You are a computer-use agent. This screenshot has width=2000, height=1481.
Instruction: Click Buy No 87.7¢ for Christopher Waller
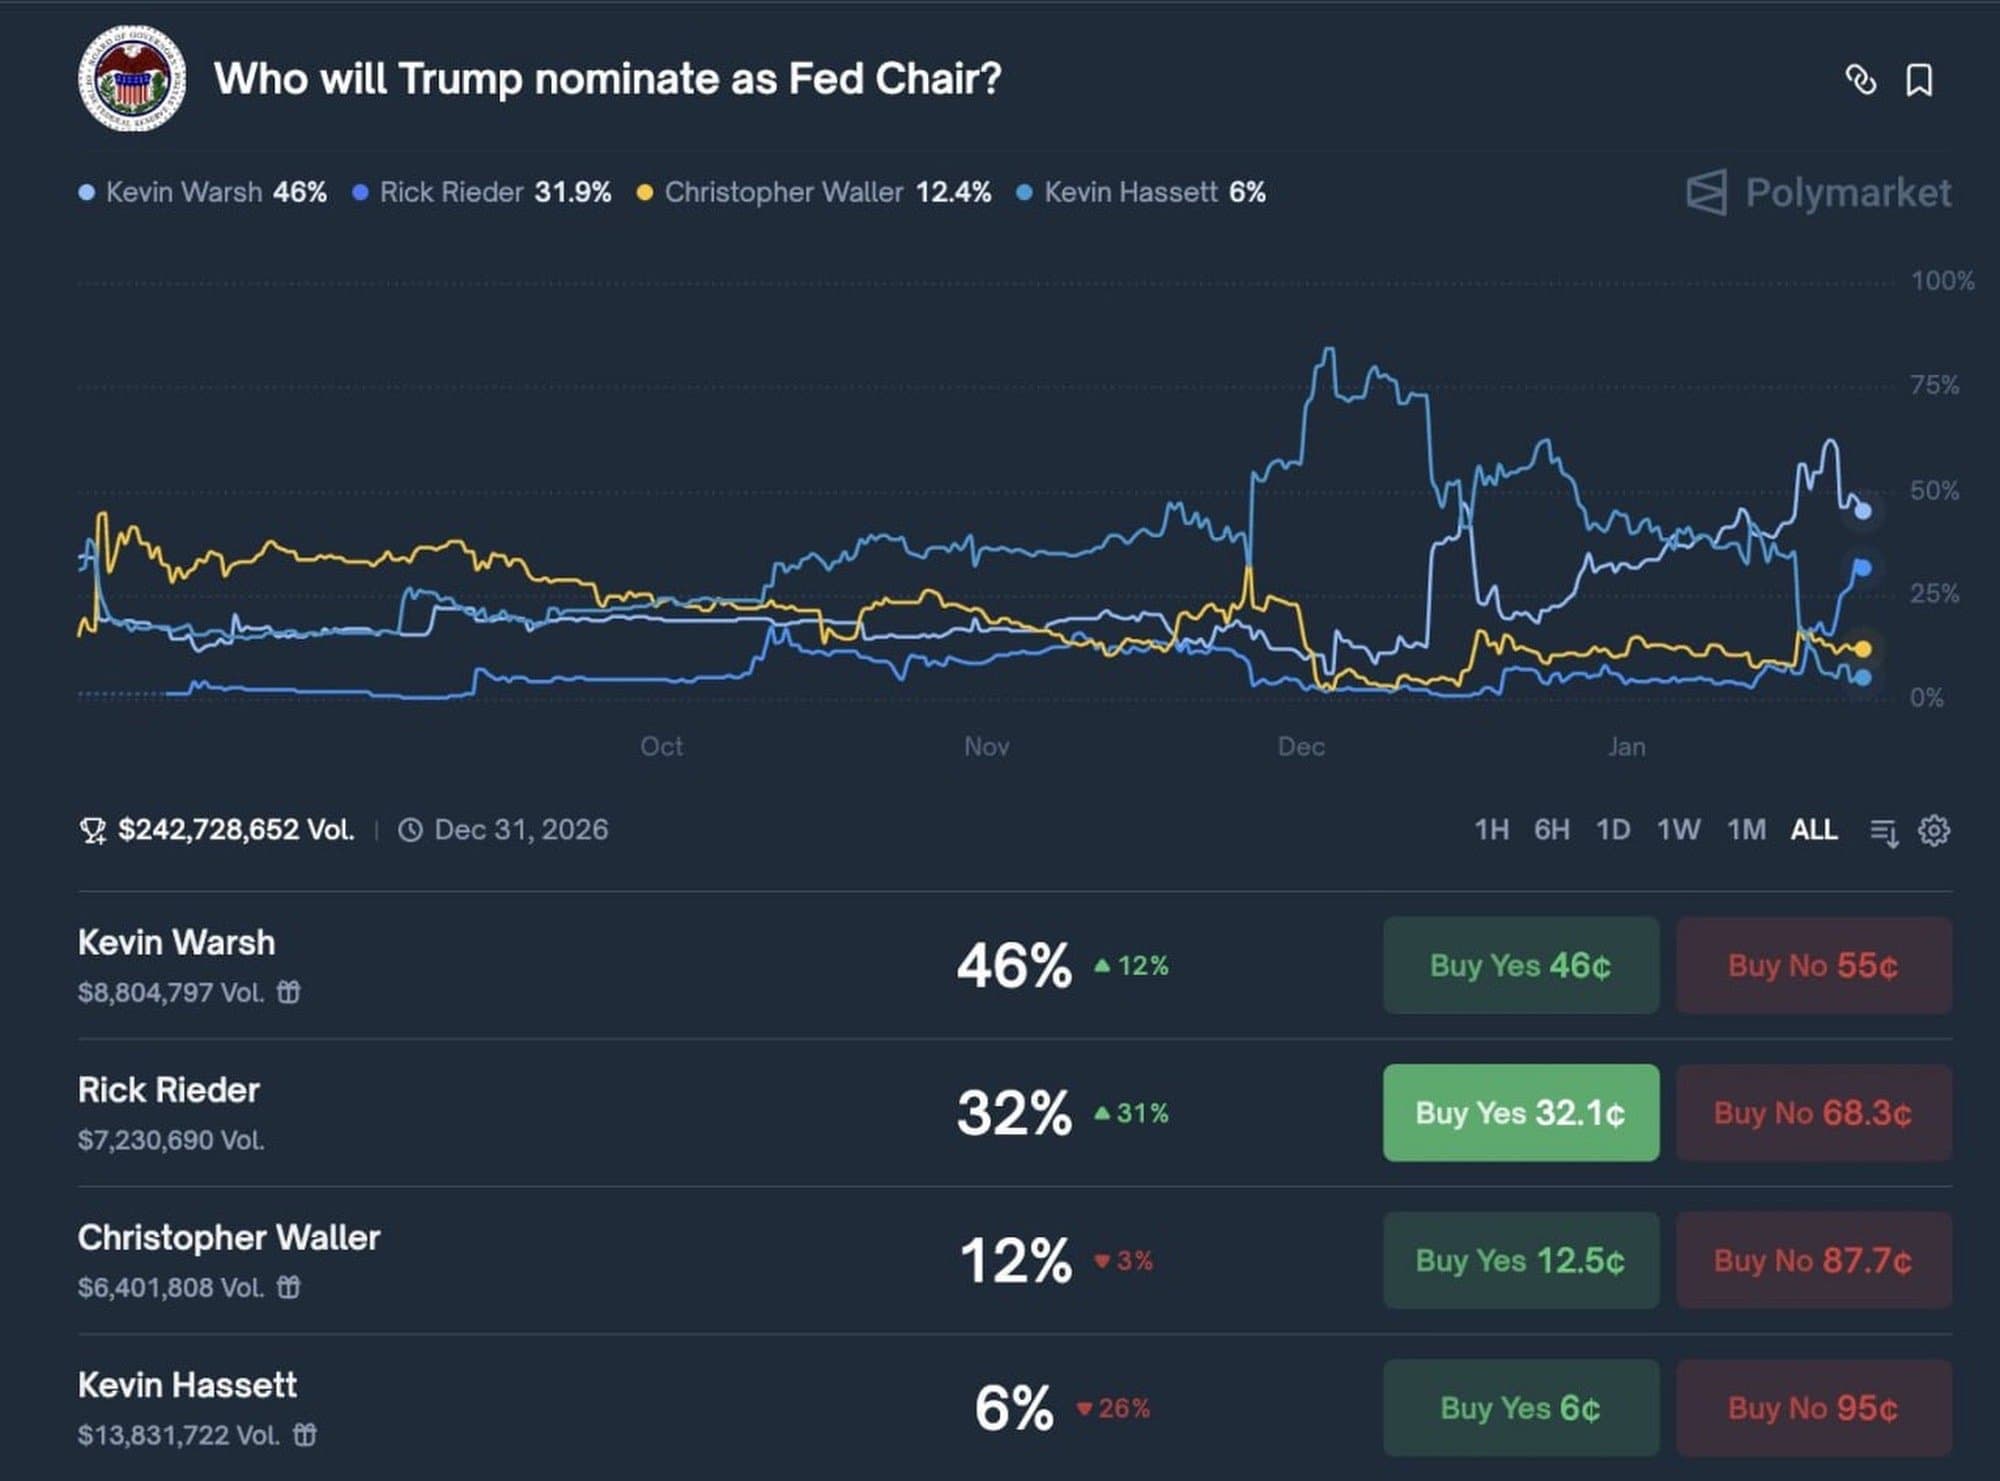click(x=1813, y=1260)
